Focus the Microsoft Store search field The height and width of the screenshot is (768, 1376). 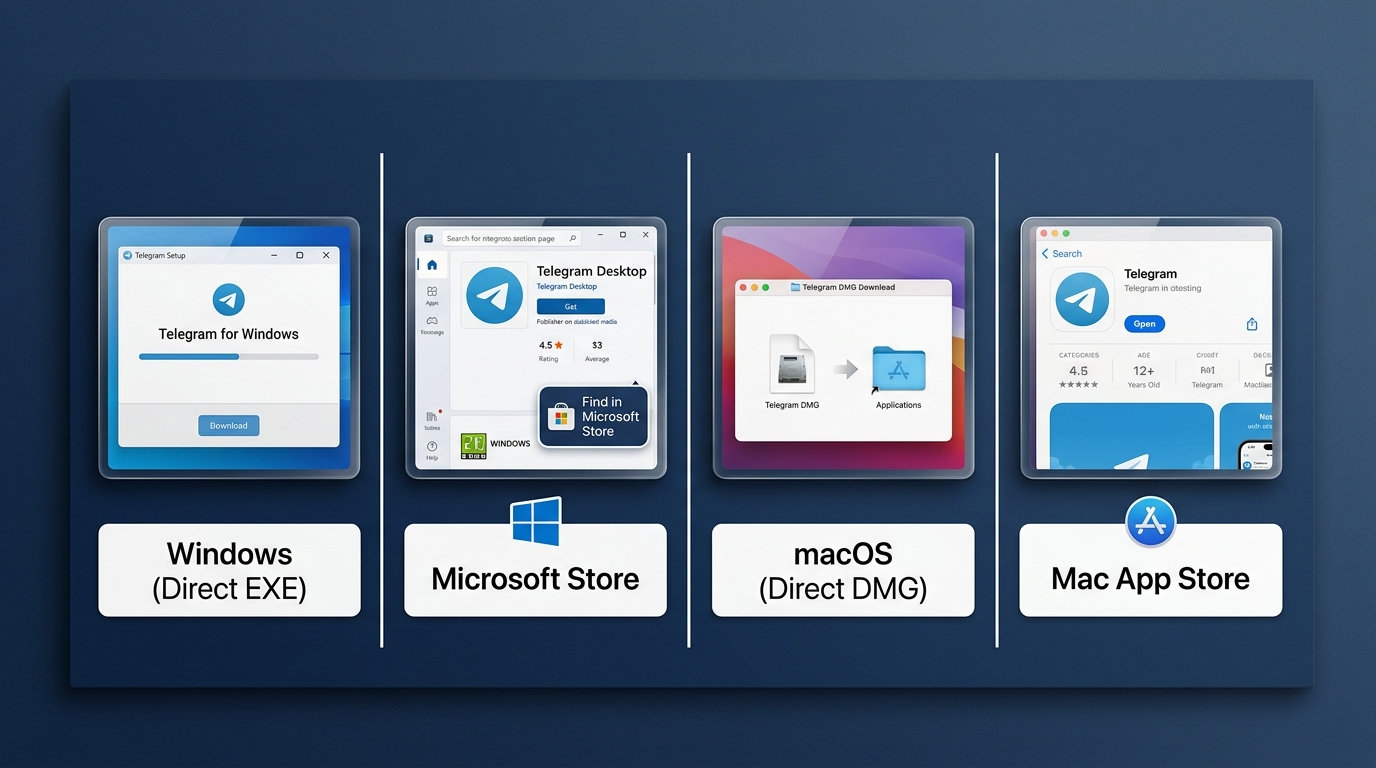coord(511,239)
